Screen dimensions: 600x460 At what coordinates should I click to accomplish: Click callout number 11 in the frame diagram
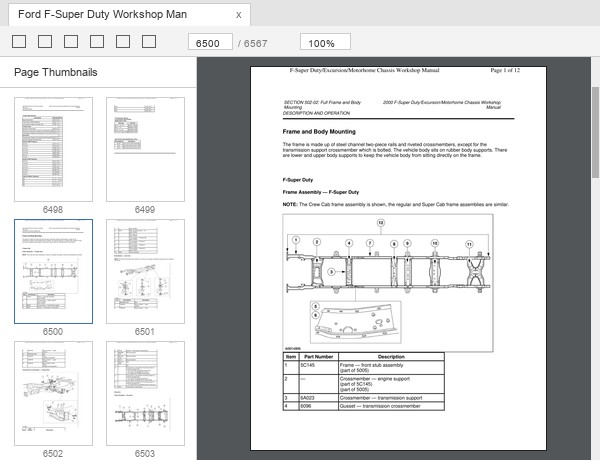(469, 244)
